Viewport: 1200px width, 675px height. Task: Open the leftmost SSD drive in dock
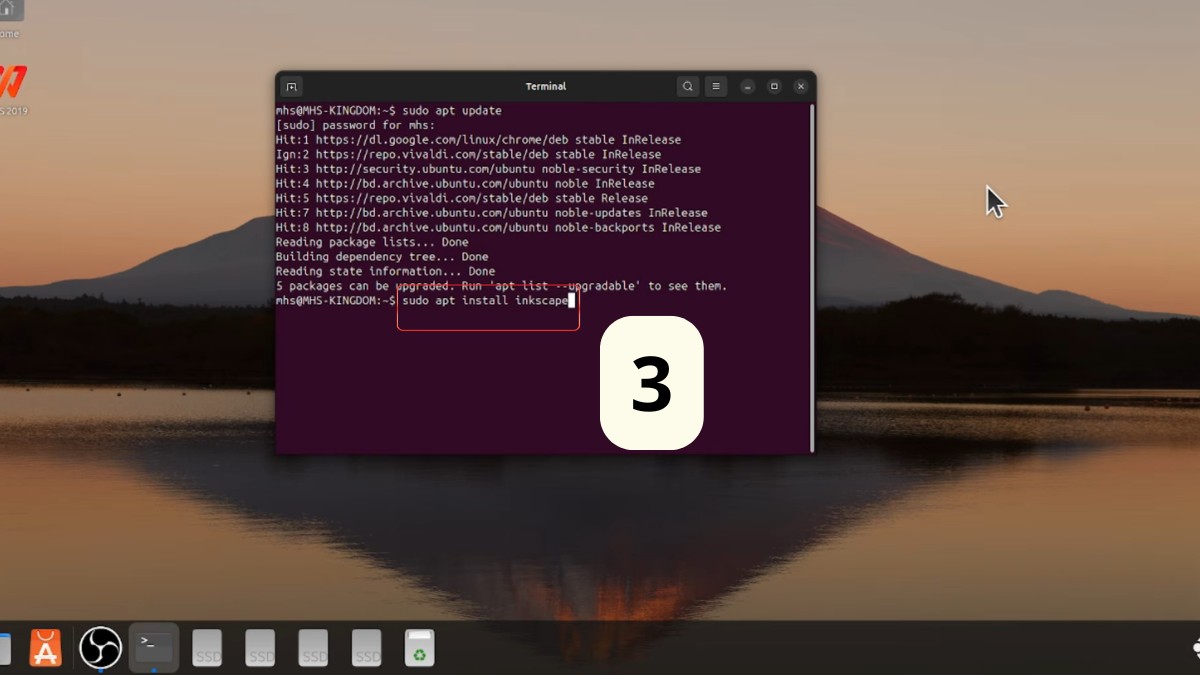click(207, 647)
